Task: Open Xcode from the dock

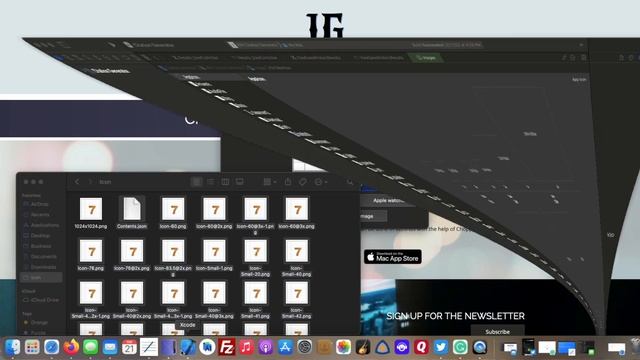Action: click(188, 347)
